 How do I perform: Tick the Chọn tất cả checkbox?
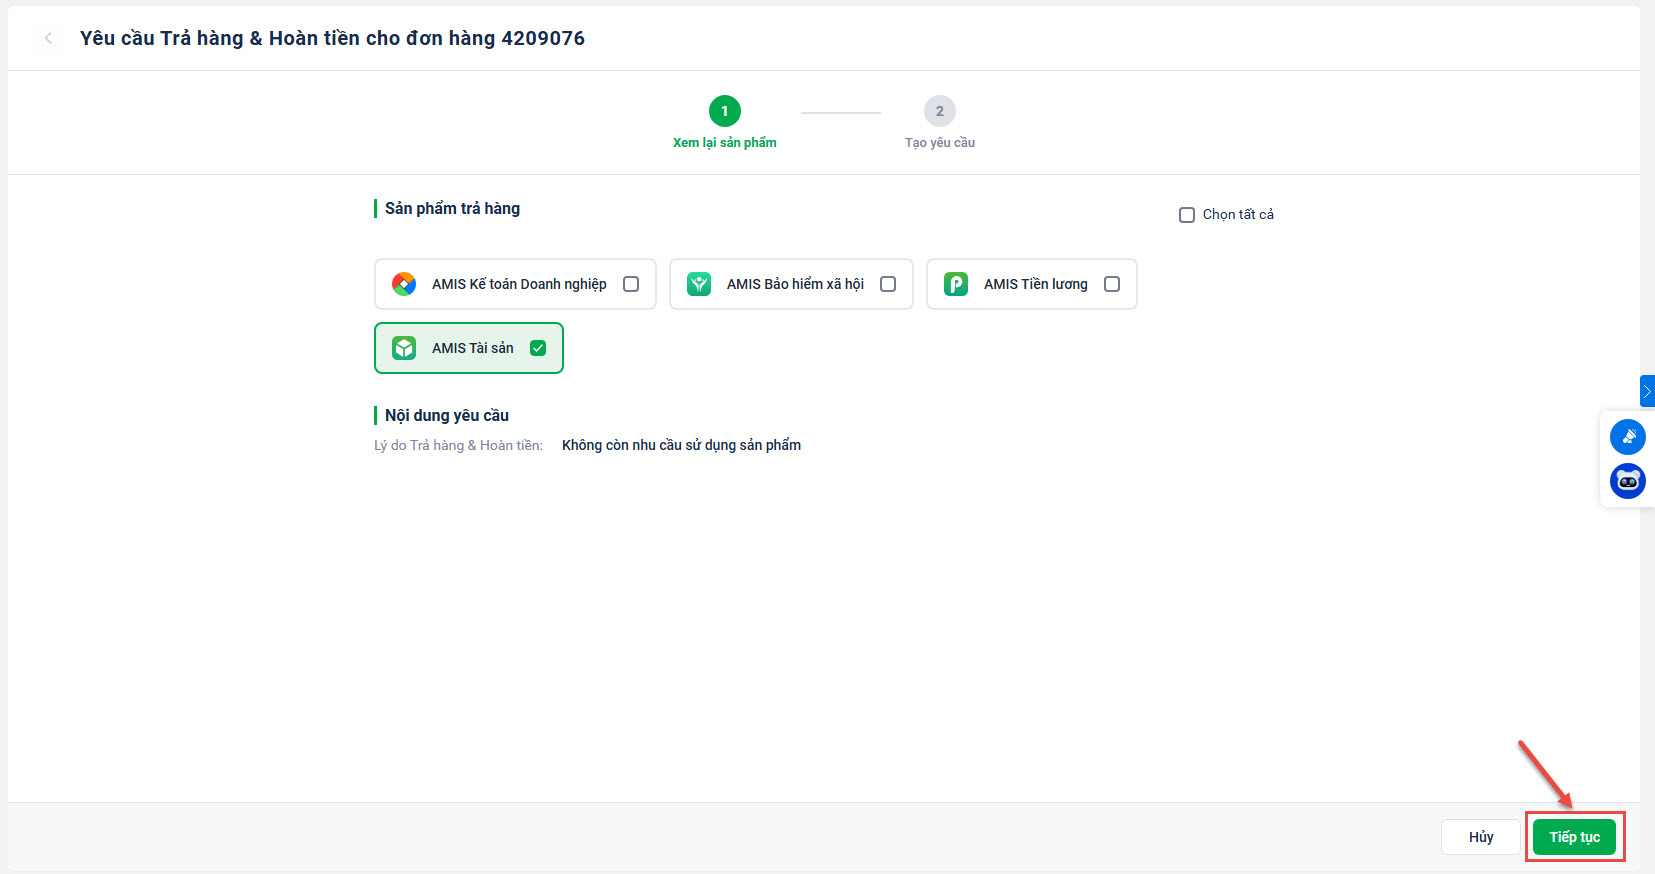(1187, 215)
